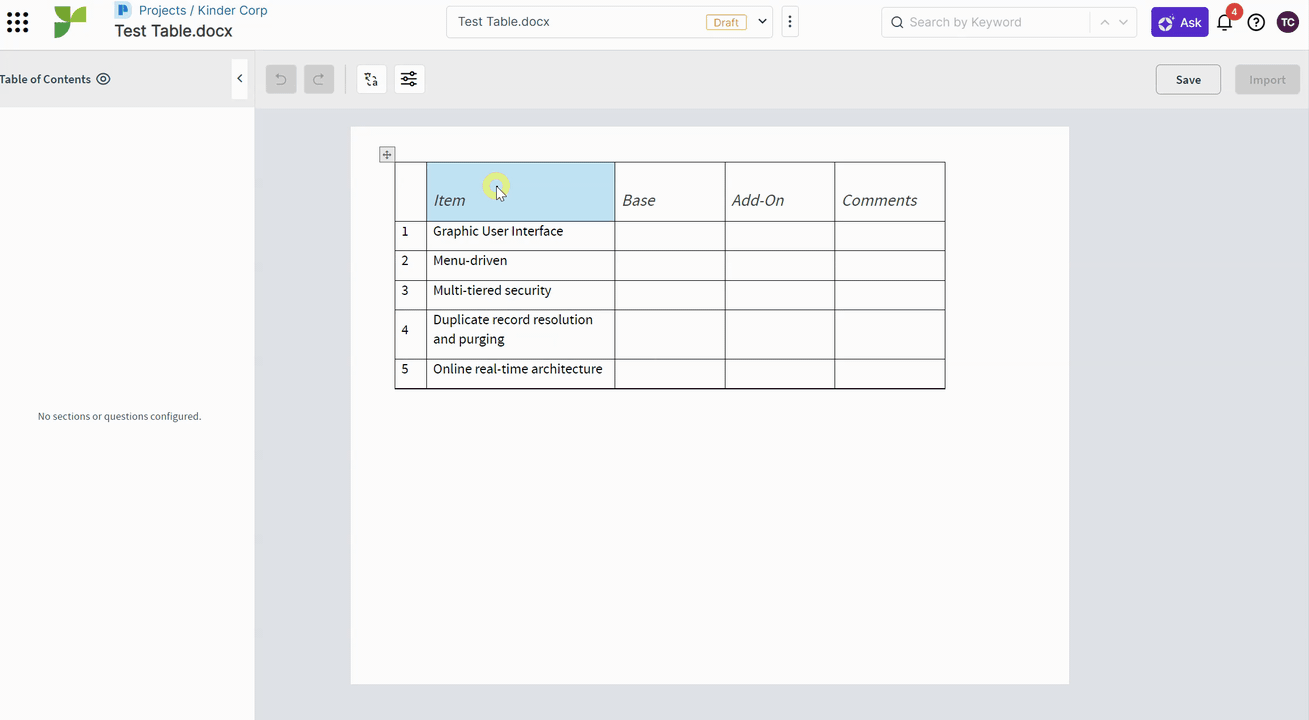The height and width of the screenshot is (720, 1309).
Task: Click the Redo button
Action: coord(319,79)
